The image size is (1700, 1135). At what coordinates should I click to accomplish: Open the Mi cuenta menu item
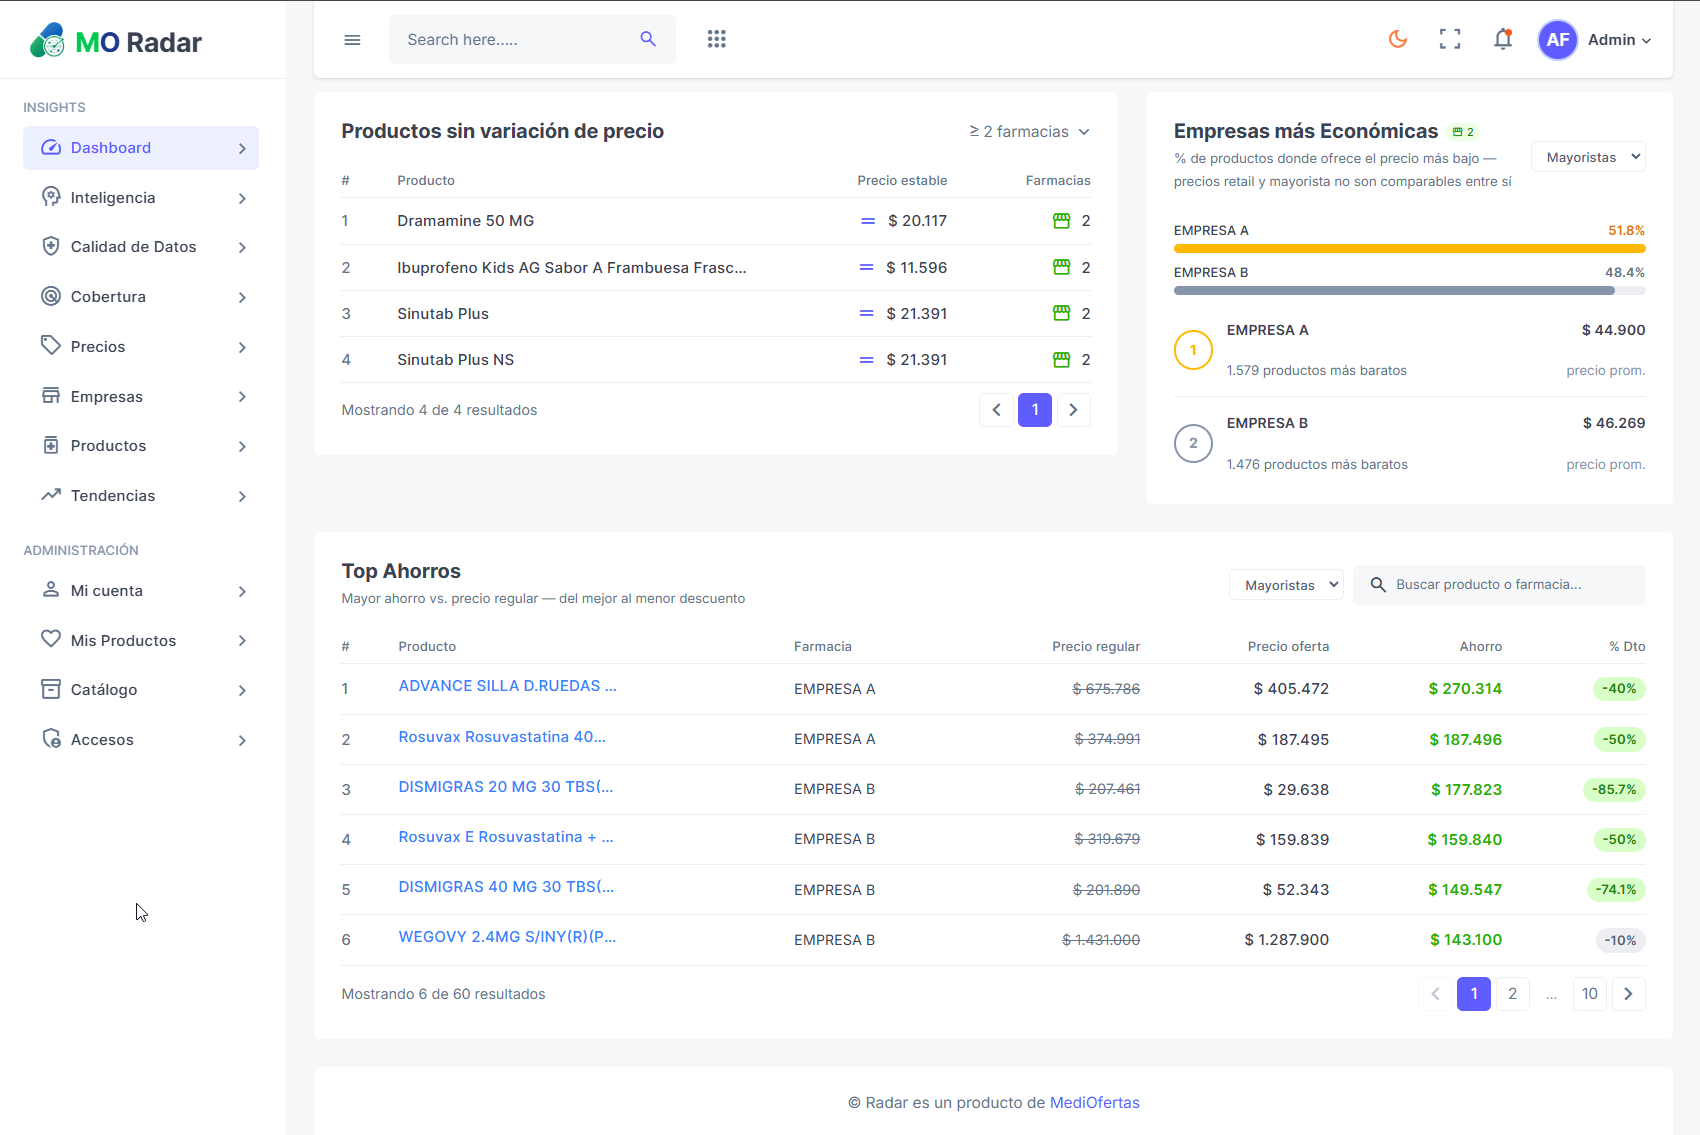141,591
